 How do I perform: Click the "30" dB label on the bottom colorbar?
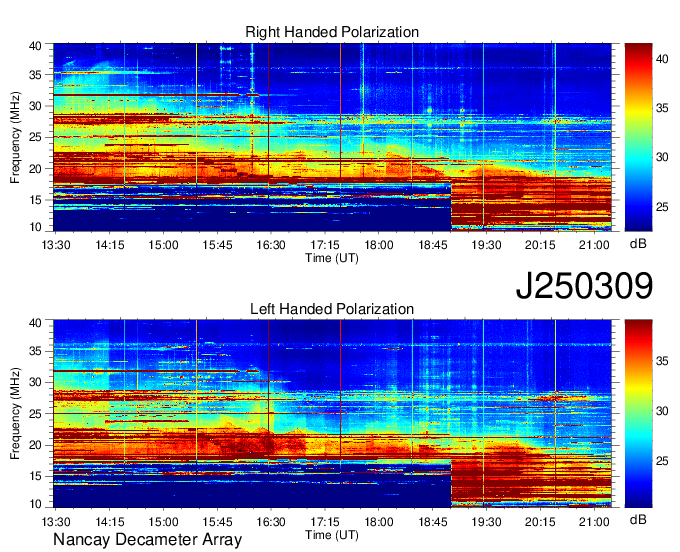(662, 411)
